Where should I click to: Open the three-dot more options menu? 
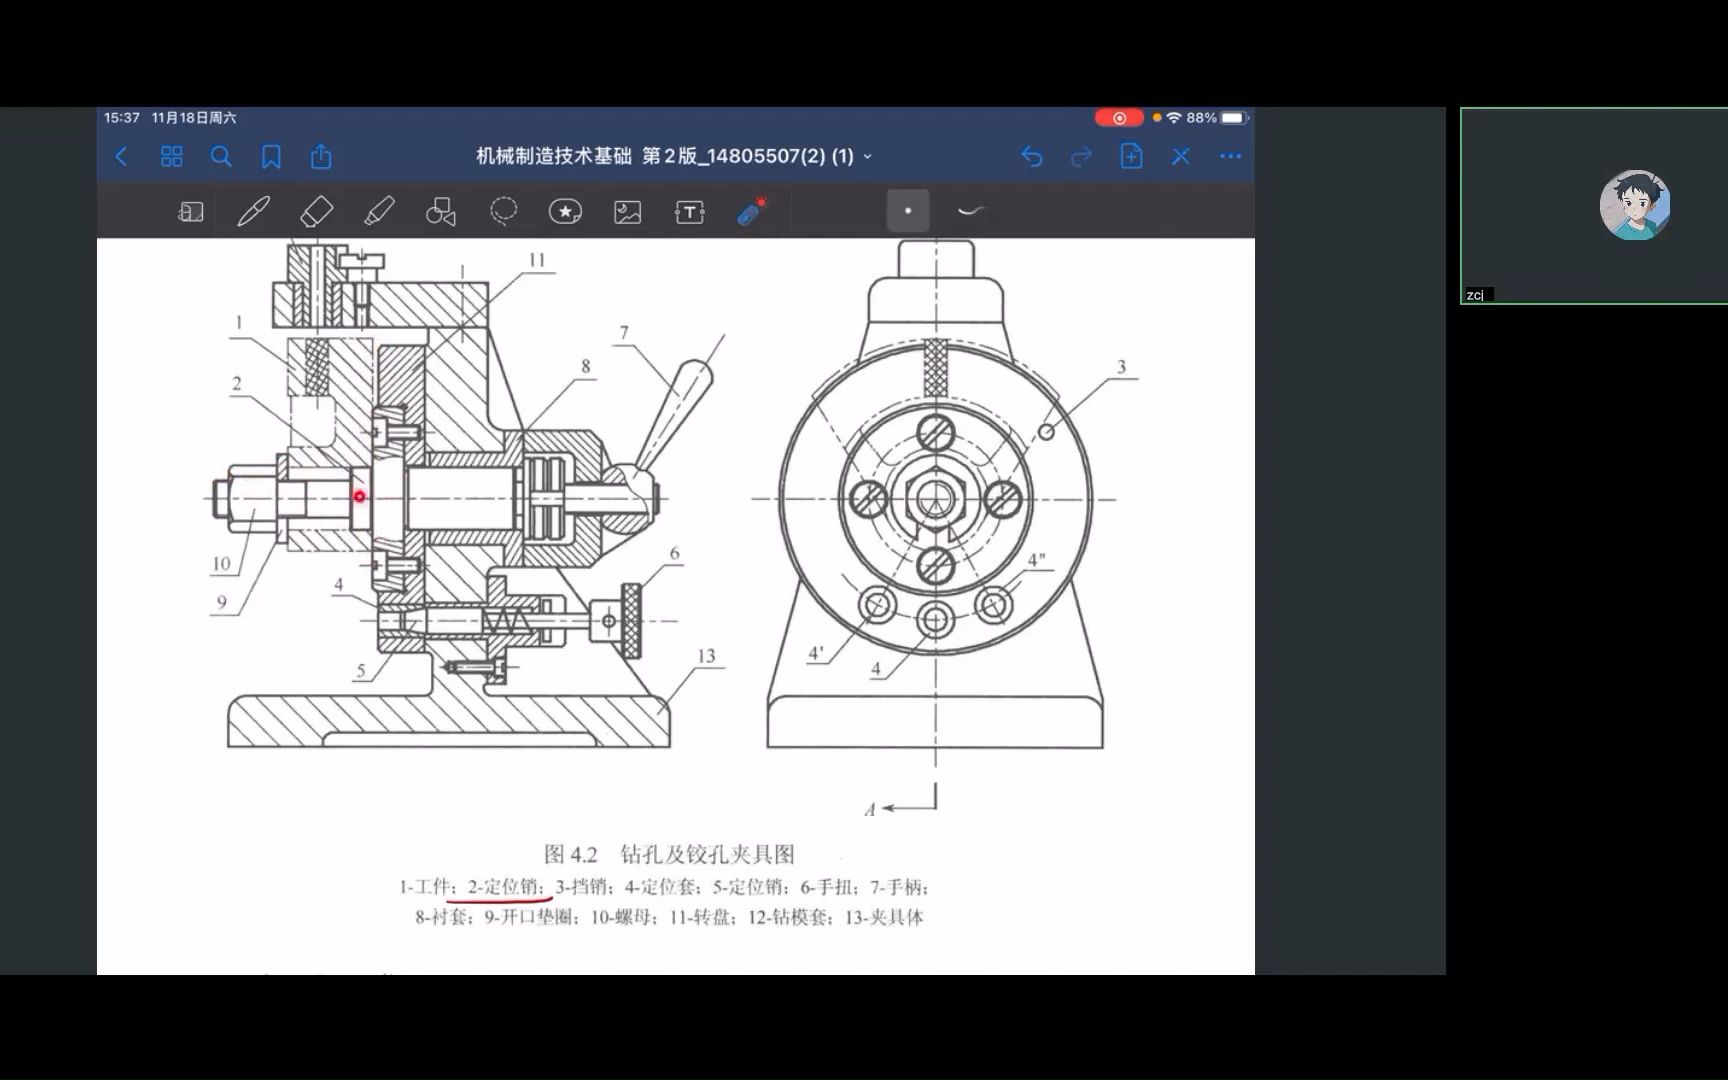(x=1230, y=156)
